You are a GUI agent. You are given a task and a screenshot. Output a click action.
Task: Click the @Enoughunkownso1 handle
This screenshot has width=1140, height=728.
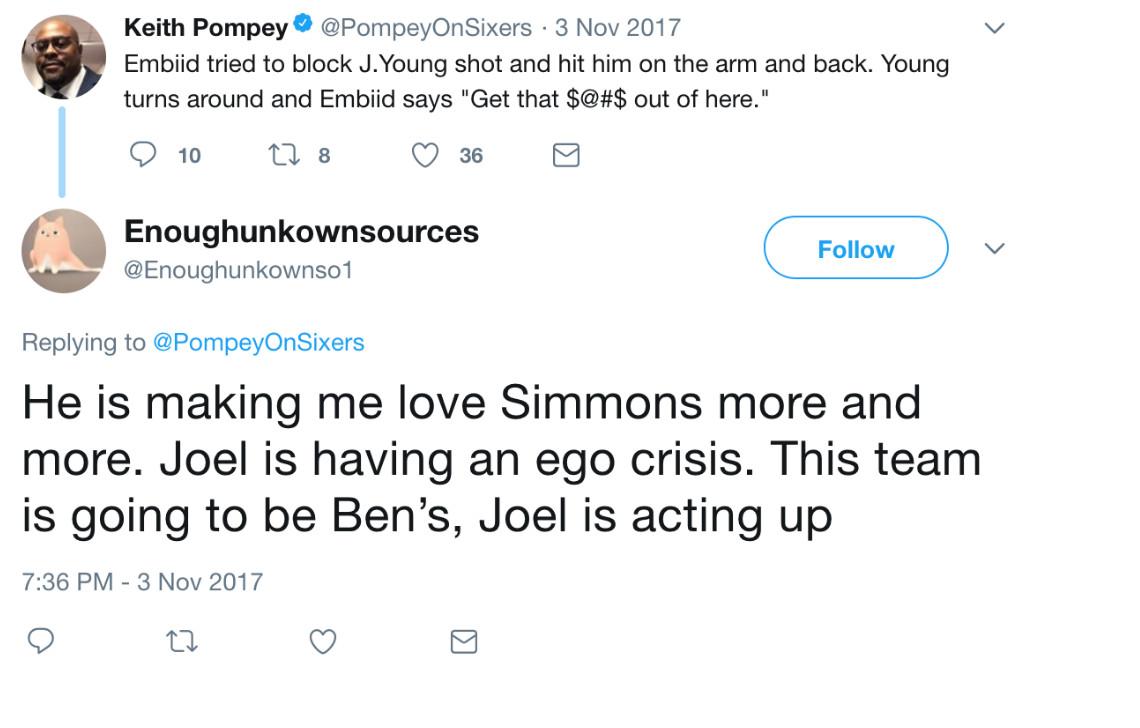[x=238, y=270]
